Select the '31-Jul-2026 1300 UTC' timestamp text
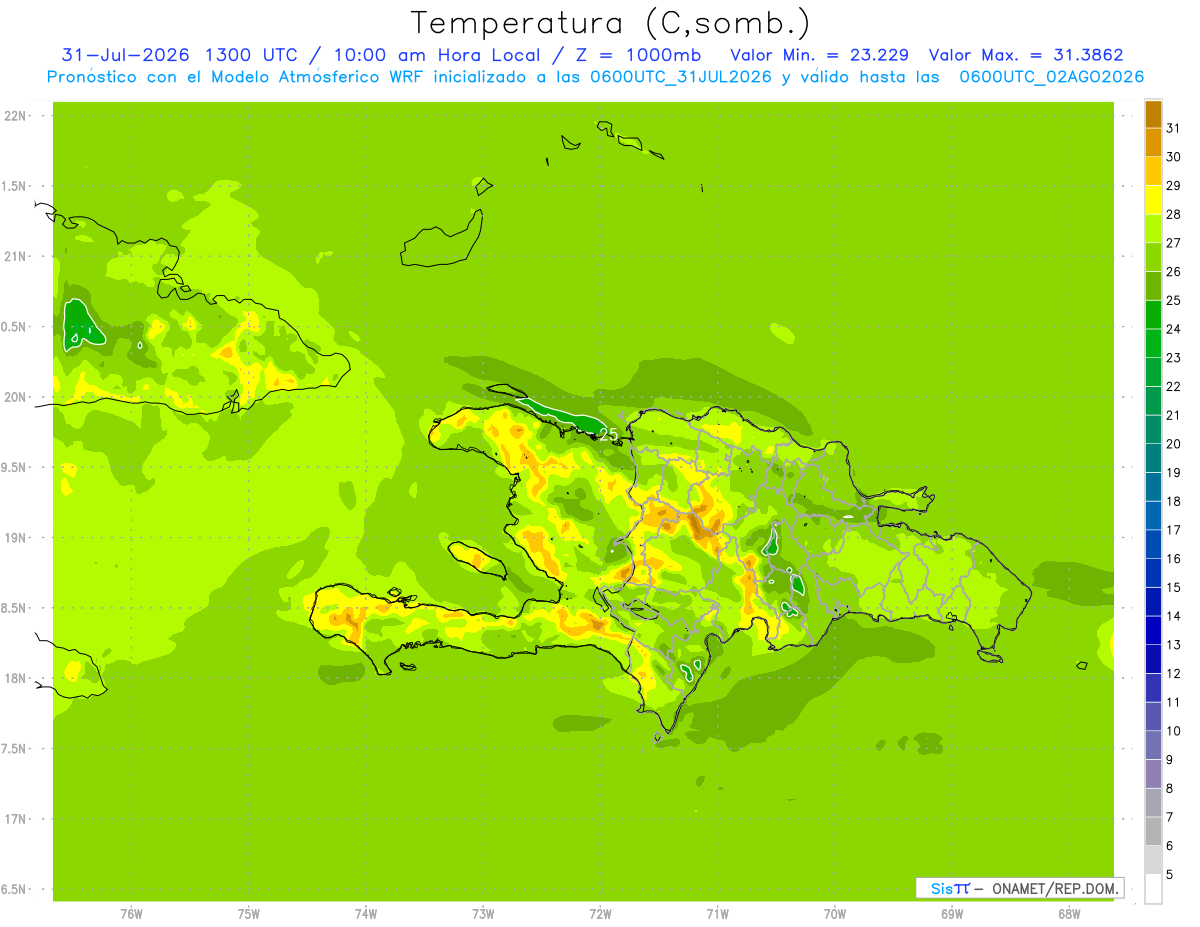 pos(179,55)
